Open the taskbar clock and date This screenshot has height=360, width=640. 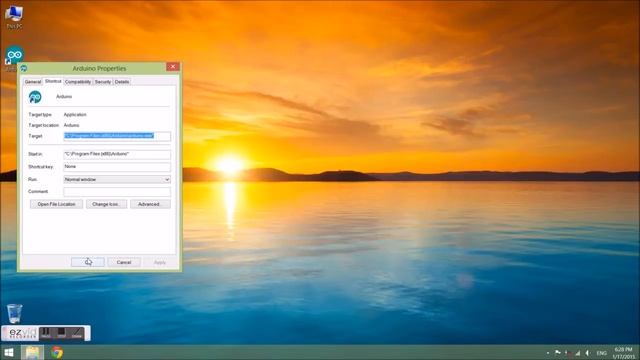coord(623,353)
